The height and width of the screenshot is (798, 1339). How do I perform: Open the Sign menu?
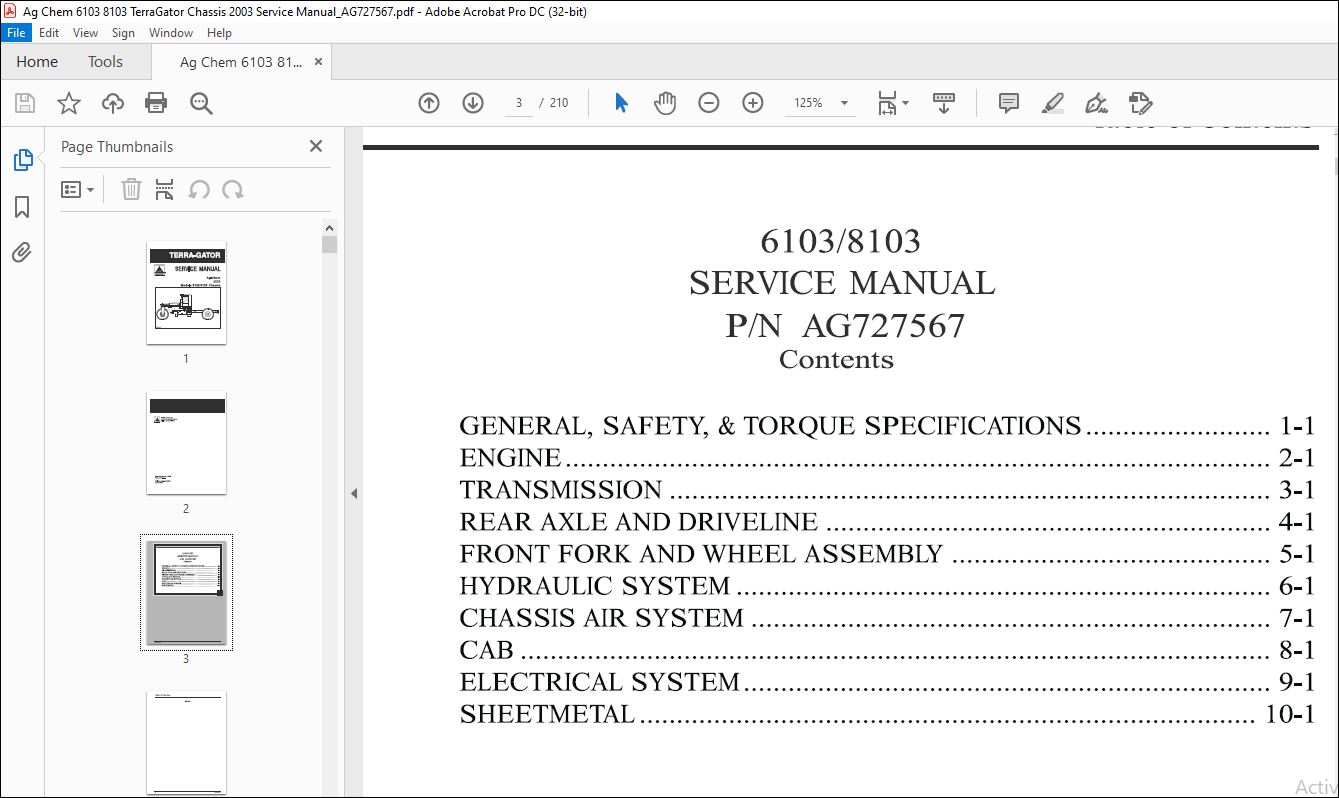coord(123,33)
